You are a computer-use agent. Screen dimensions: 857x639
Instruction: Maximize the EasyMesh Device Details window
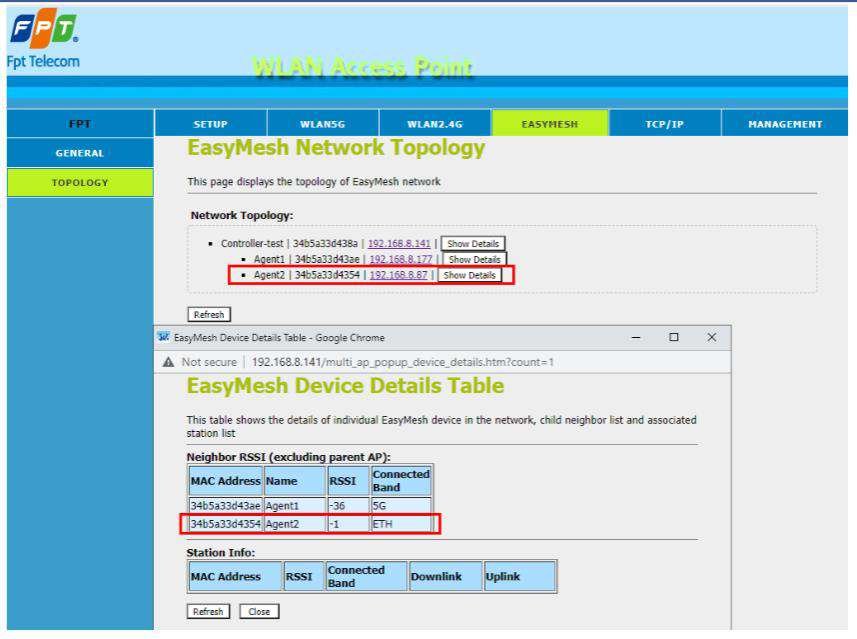tap(673, 337)
